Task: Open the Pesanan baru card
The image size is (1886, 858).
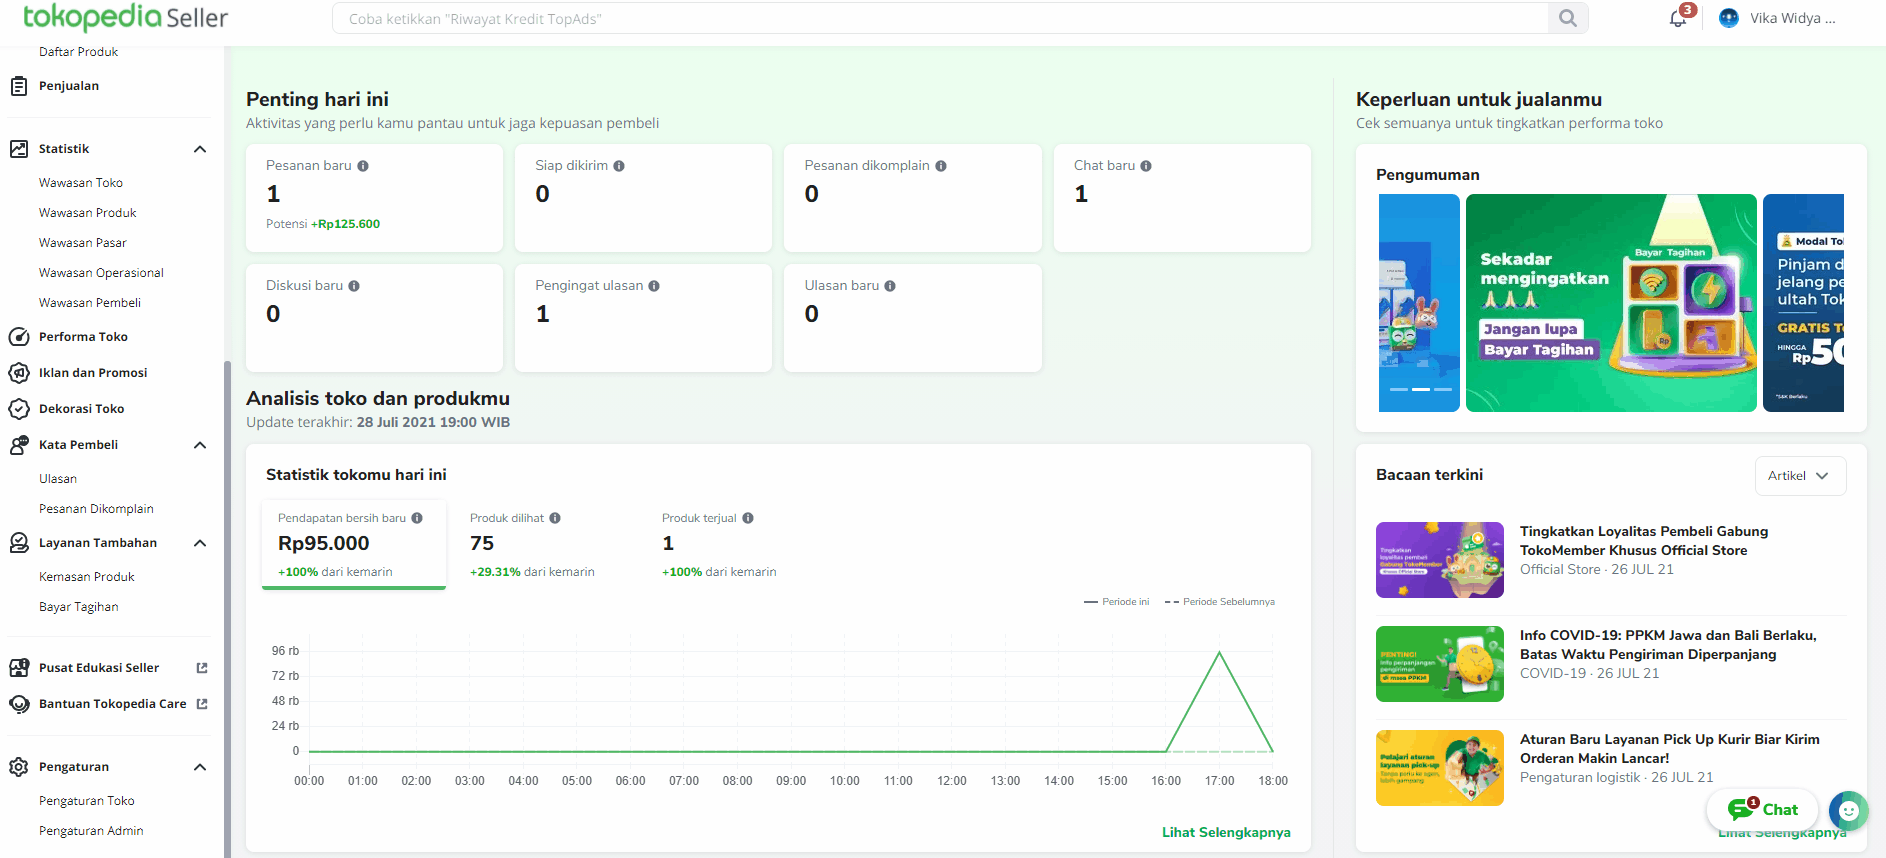Action: [x=374, y=198]
